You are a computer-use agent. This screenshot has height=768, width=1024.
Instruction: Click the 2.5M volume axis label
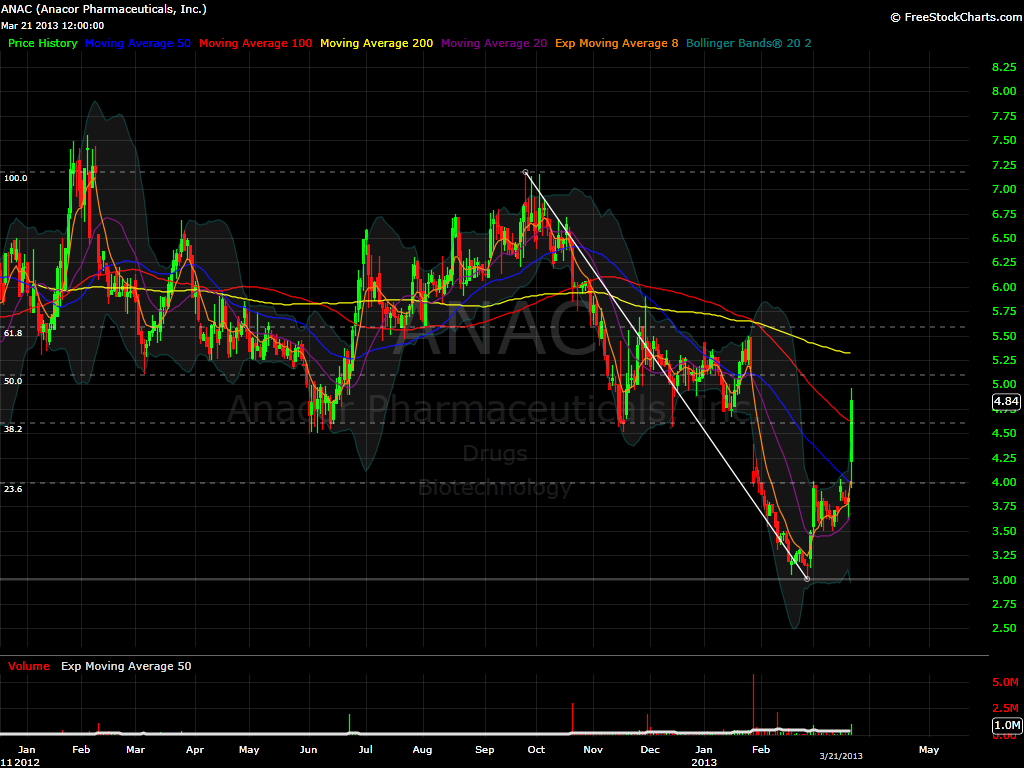pos(1005,709)
